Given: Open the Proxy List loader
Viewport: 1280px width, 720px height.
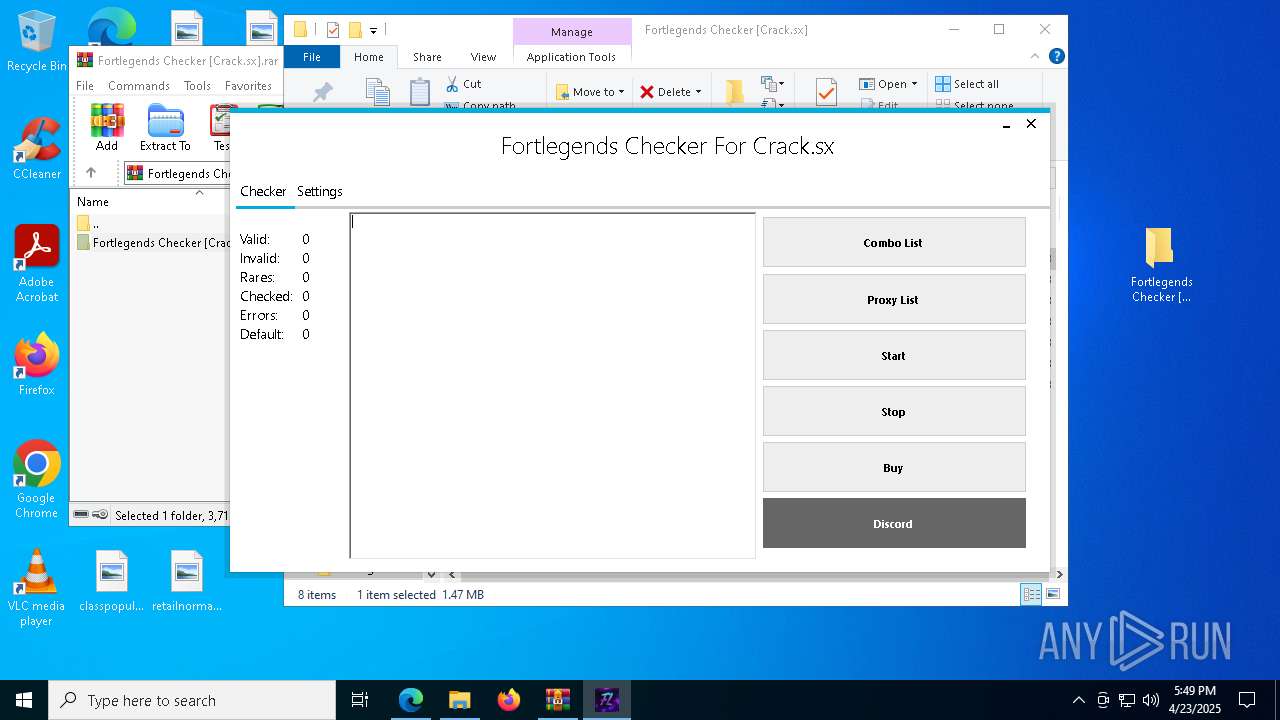Looking at the screenshot, I should (x=894, y=299).
